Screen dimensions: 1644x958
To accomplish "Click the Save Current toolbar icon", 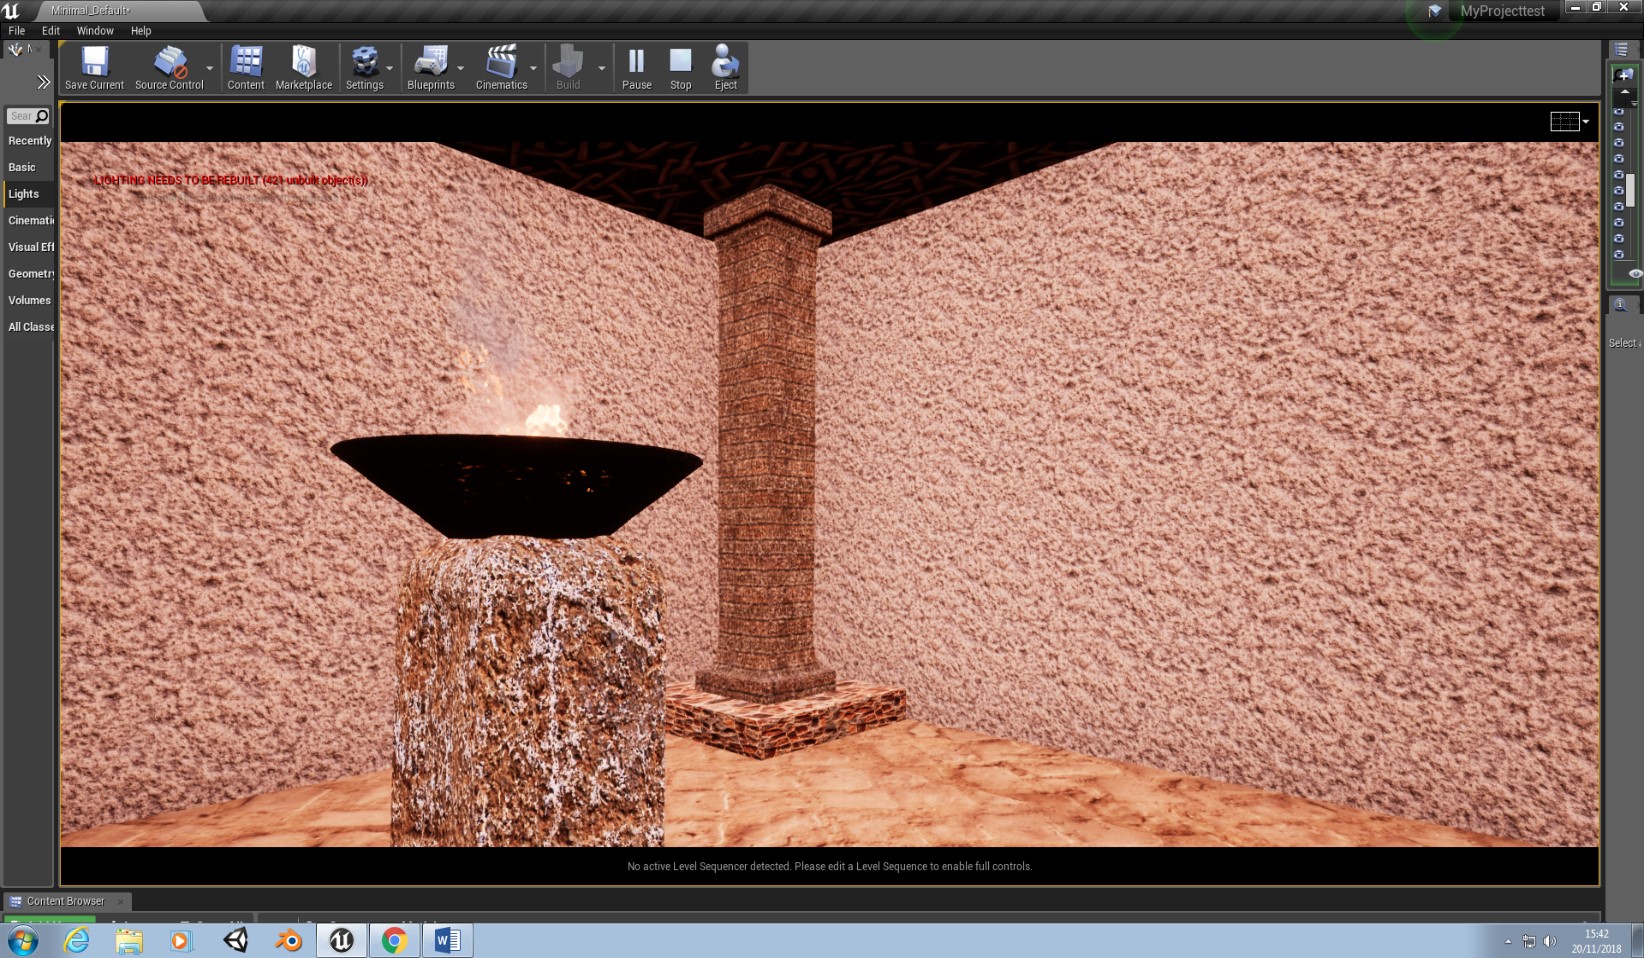I will [94, 63].
